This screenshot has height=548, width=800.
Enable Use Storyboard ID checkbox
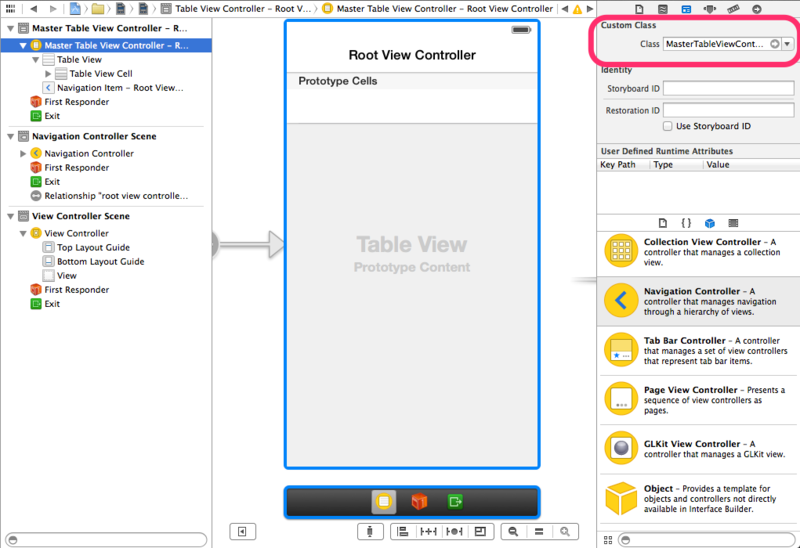point(667,126)
